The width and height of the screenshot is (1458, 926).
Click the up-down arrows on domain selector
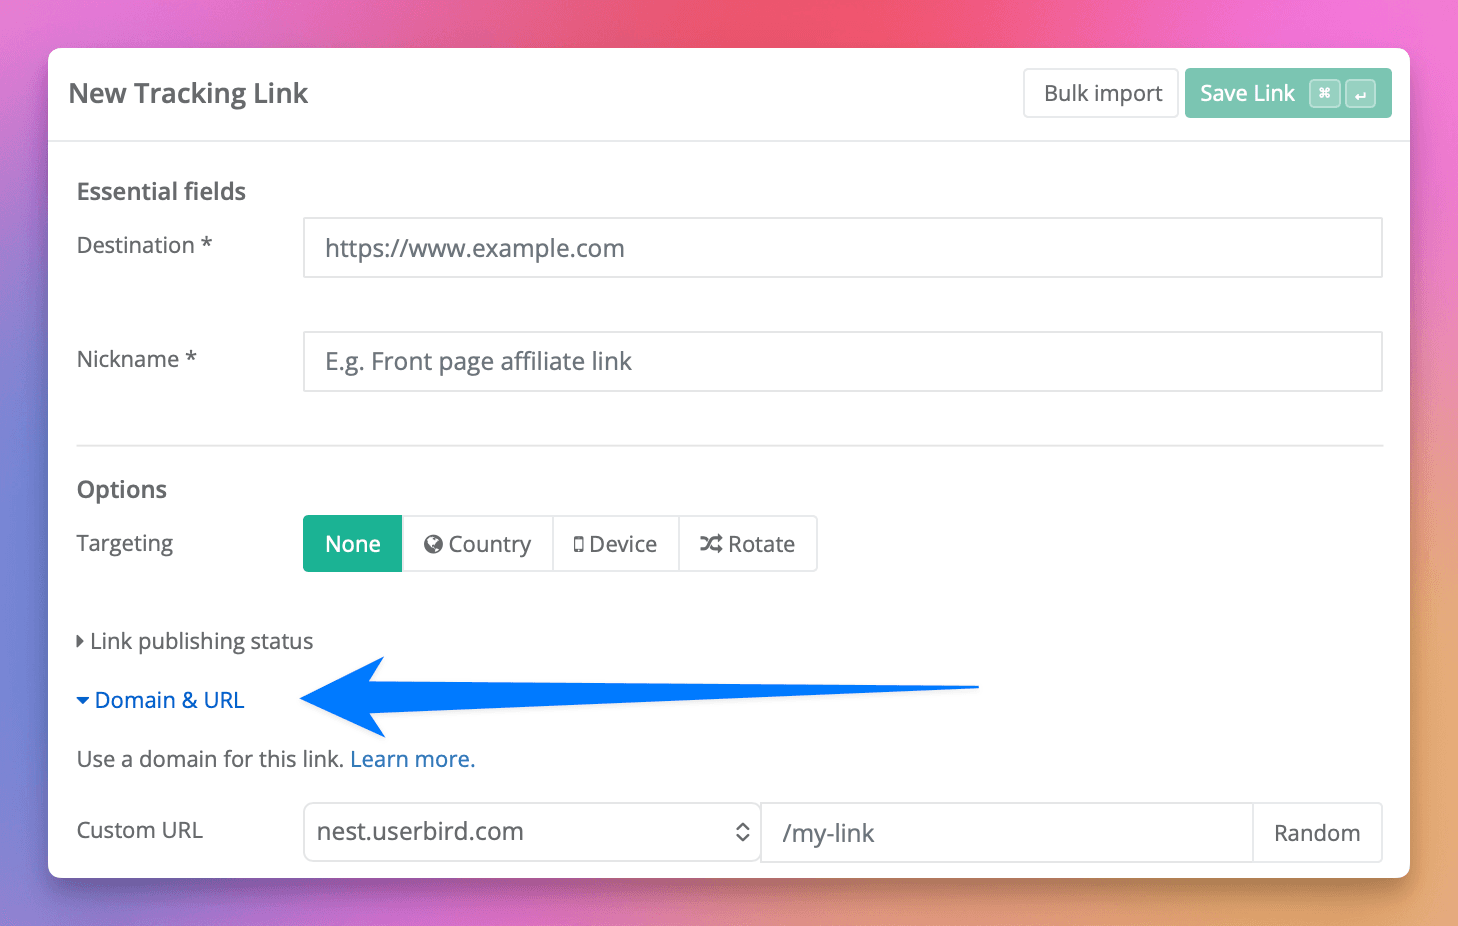pyautogui.click(x=743, y=831)
